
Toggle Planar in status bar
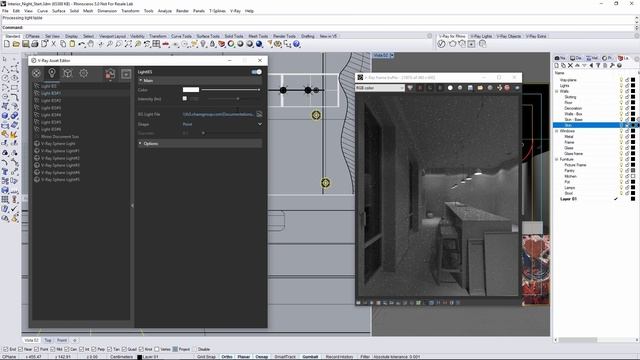[x=244, y=357]
